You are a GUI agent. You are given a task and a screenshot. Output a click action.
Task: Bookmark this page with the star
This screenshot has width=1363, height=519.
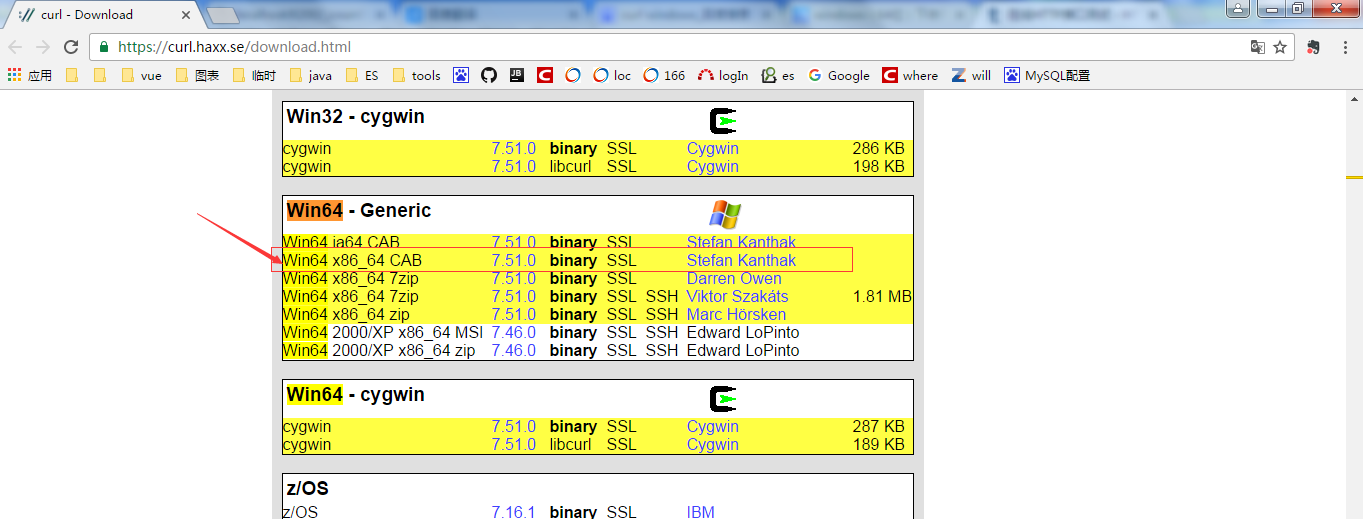coord(1280,47)
